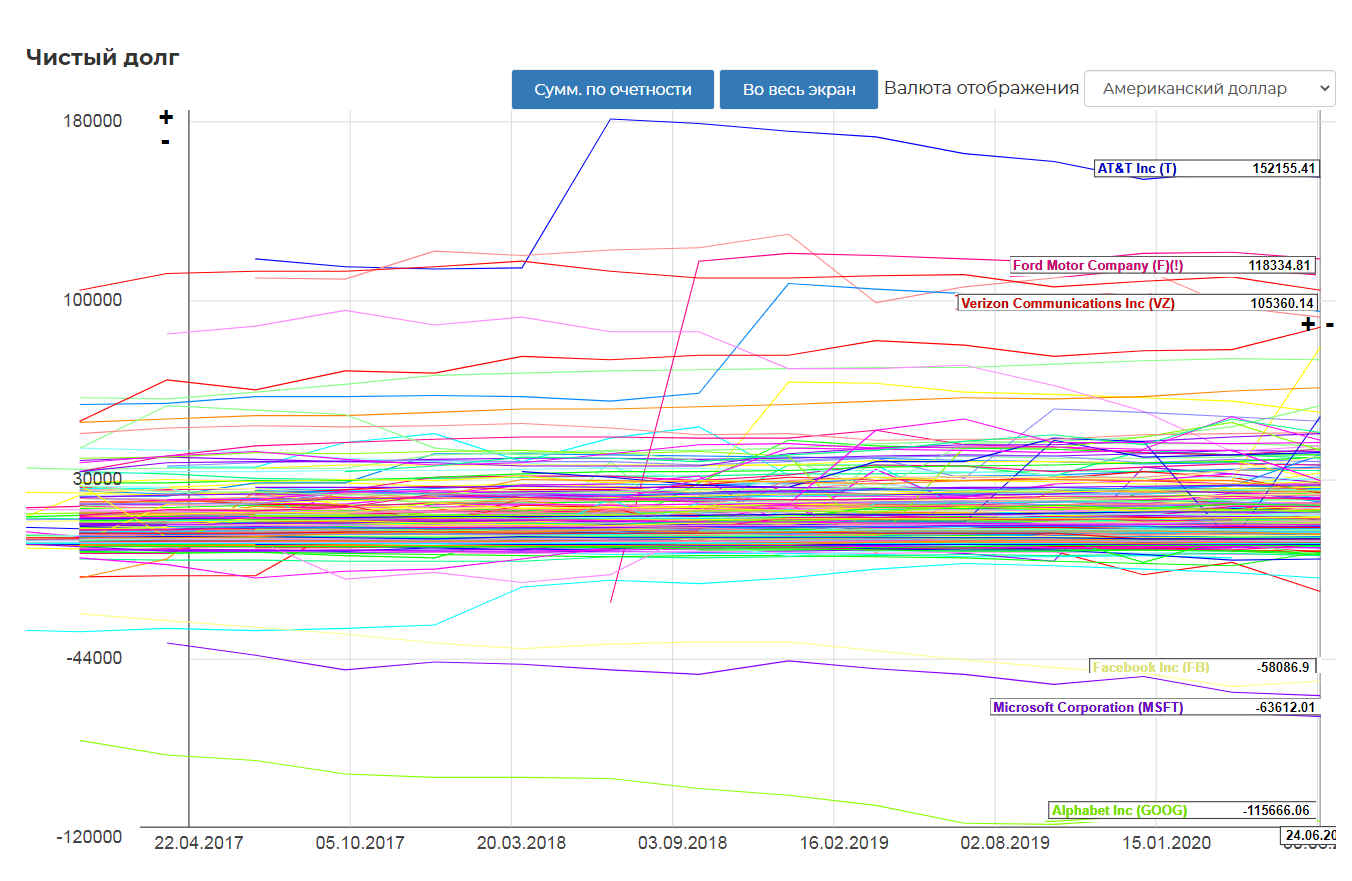Click the 05.10.2017 date on the X axis
Screen dimensions: 1352x881
click(360, 843)
